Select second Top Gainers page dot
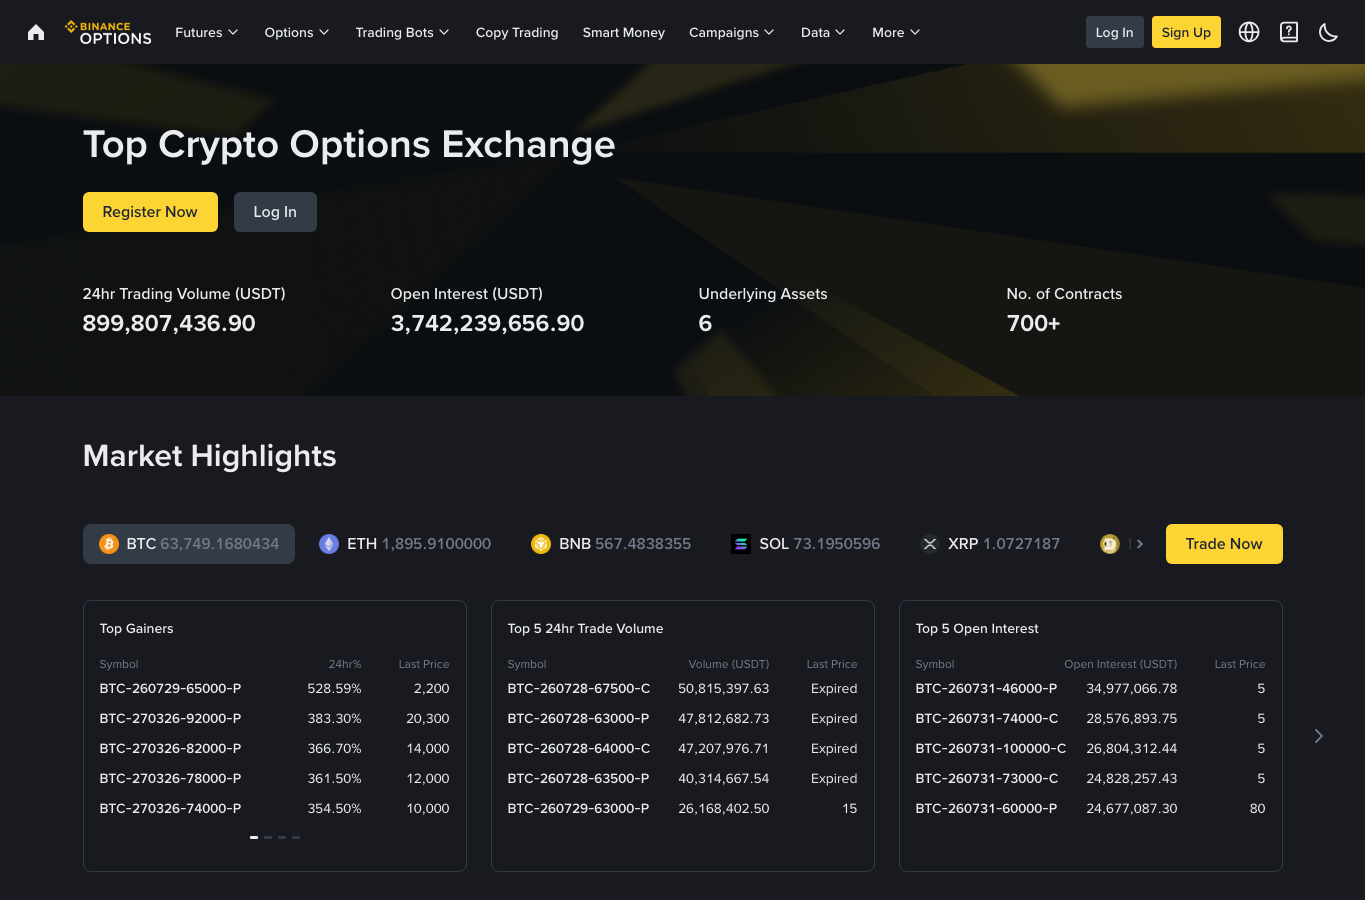Image resolution: width=1365 pixels, height=900 pixels. (268, 837)
